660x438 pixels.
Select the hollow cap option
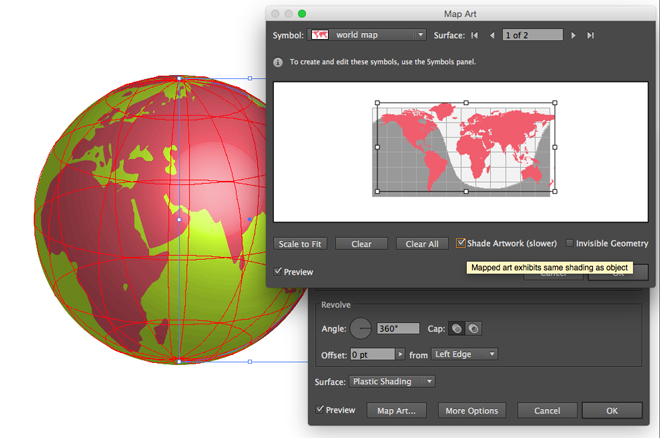(474, 329)
